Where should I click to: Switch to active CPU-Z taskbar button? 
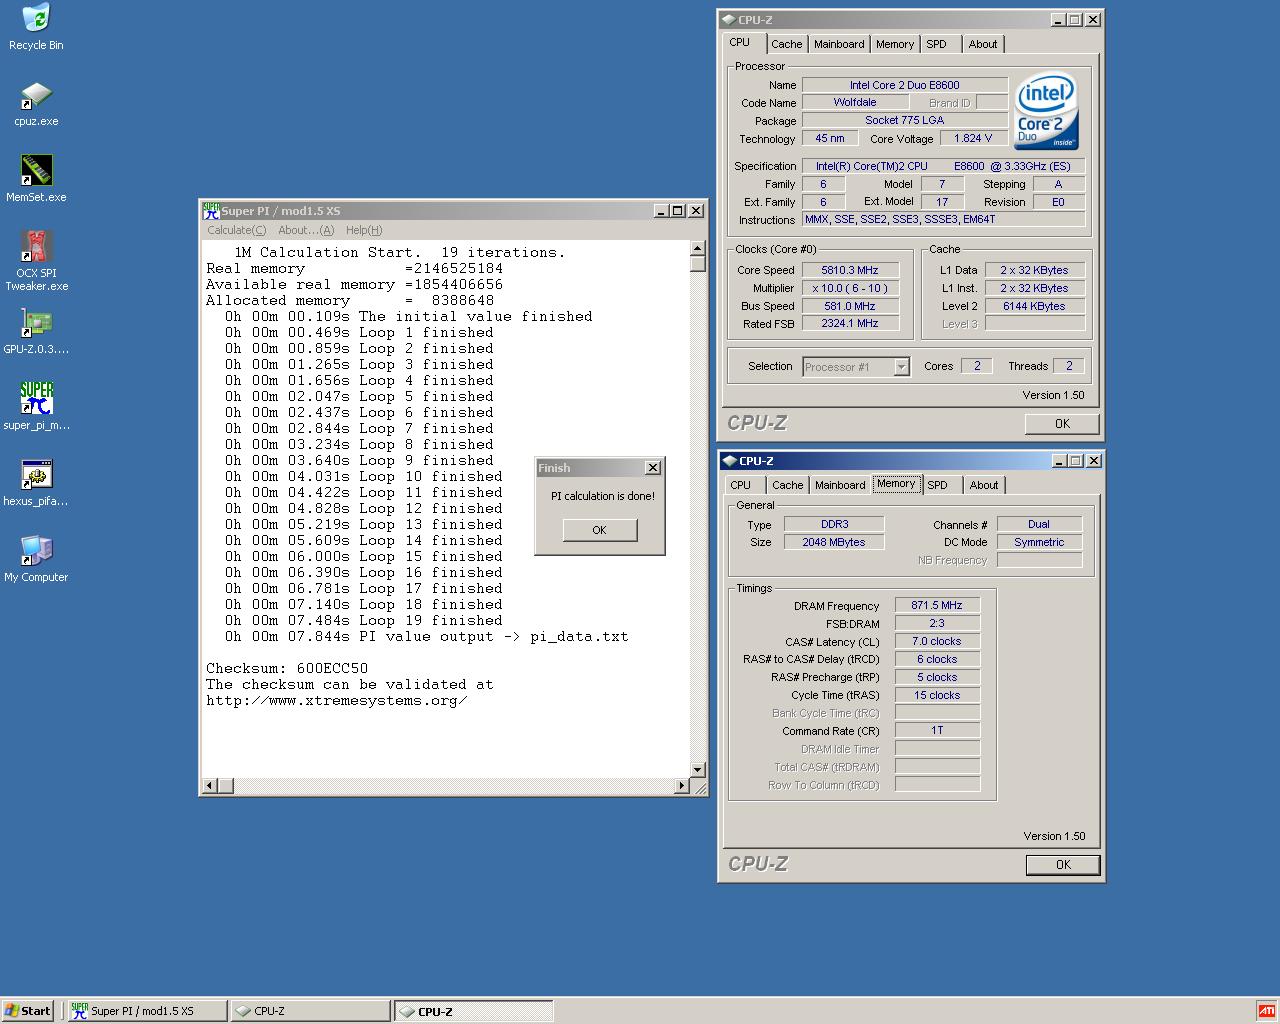point(473,1010)
